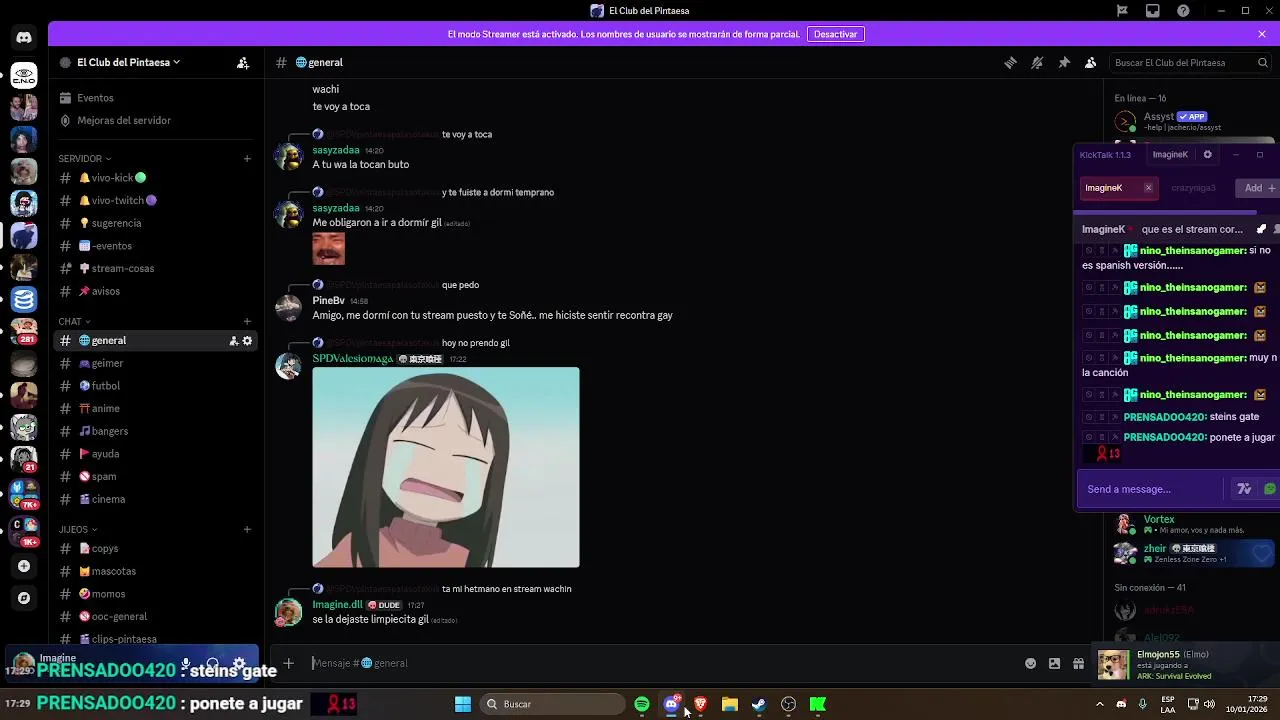Open the ooc-general channel

(x=155, y=616)
